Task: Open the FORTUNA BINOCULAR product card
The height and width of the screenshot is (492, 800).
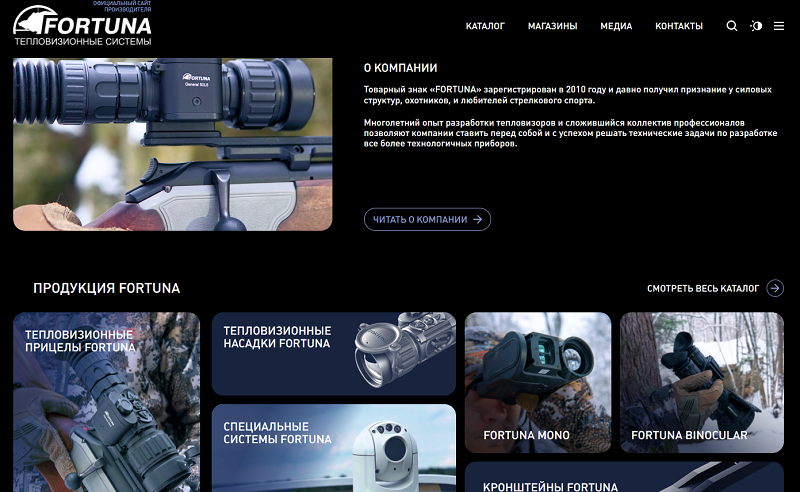Action: click(702, 382)
